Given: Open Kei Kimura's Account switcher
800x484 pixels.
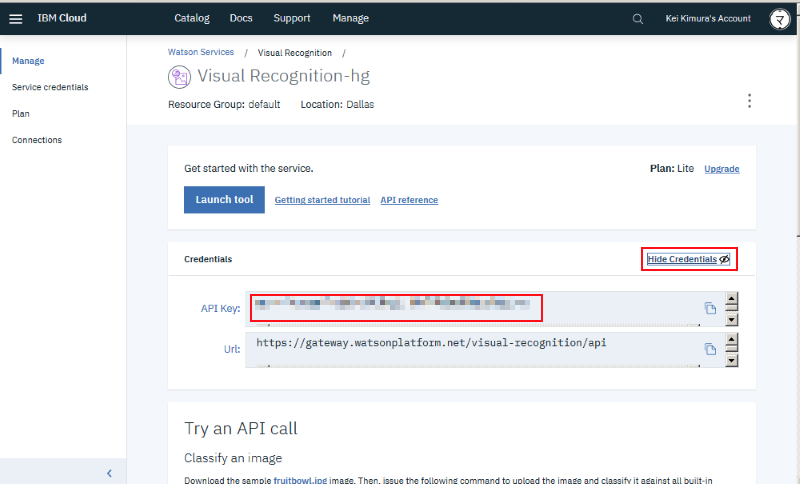Looking at the screenshot, I should pyautogui.click(x=708, y=19).
